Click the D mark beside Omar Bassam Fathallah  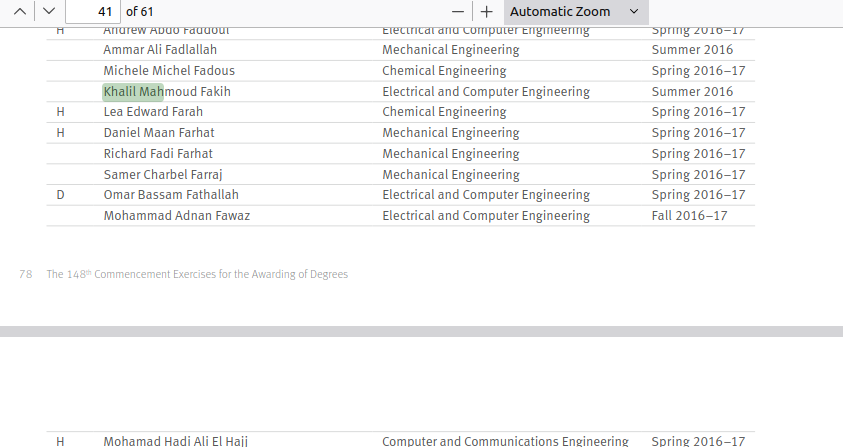tap(60, 195)
